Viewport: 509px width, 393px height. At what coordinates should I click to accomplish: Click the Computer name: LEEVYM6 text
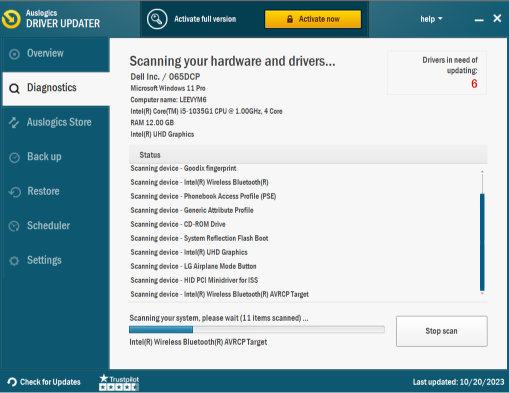click(168, 100)
